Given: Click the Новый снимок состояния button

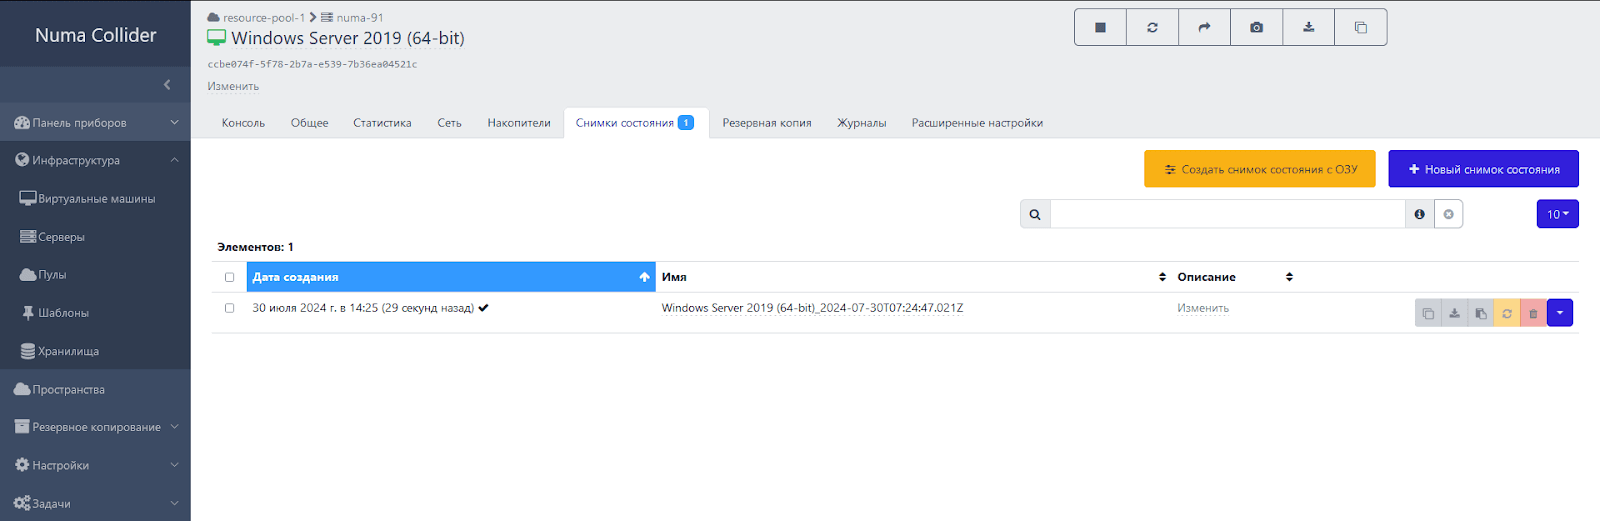Looking at the screenshot, I should pyautogui.click(x=1483, y=169).
